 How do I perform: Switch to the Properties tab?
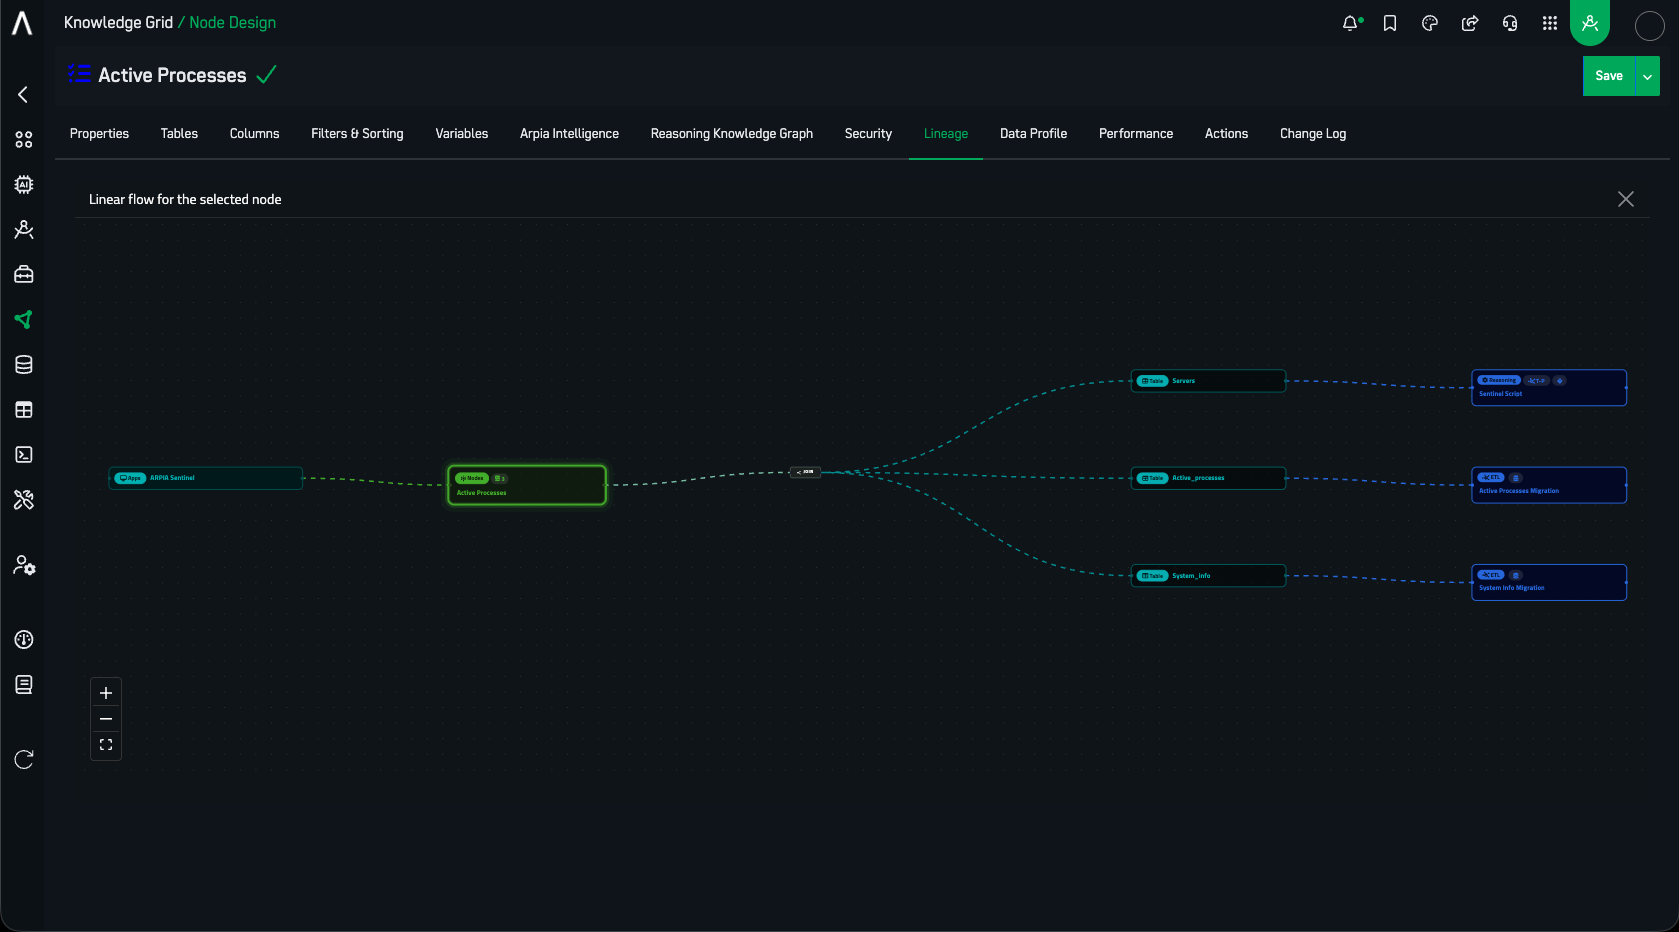pyautogui.click(x=99, y=134)
